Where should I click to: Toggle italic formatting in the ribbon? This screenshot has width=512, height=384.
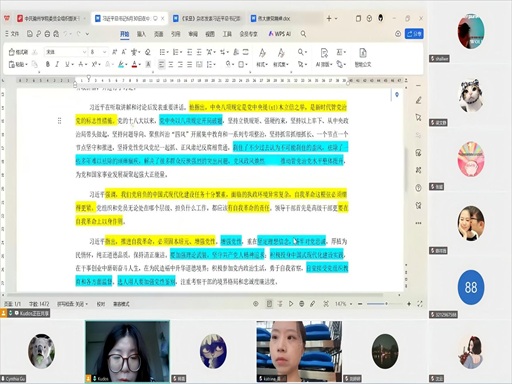coord(57,64)
